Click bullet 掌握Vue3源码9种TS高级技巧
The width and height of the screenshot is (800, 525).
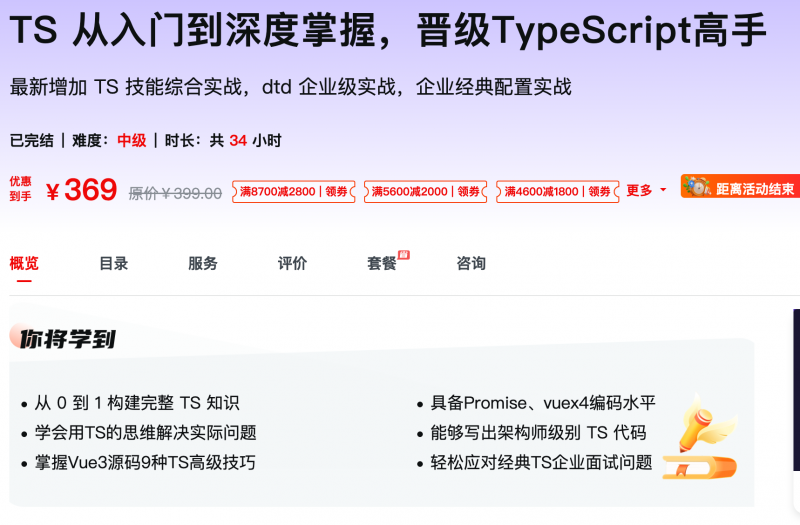click(145, 463)
